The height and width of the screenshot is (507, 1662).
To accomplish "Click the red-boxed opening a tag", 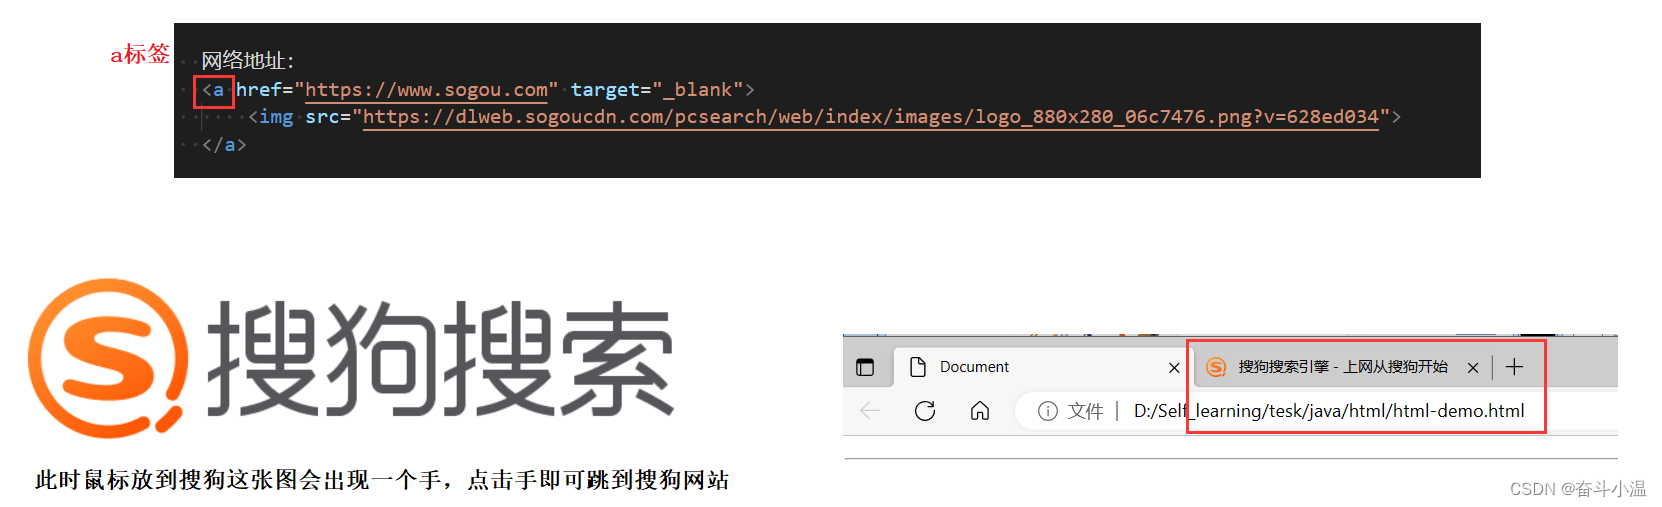I will pos(213,91).
